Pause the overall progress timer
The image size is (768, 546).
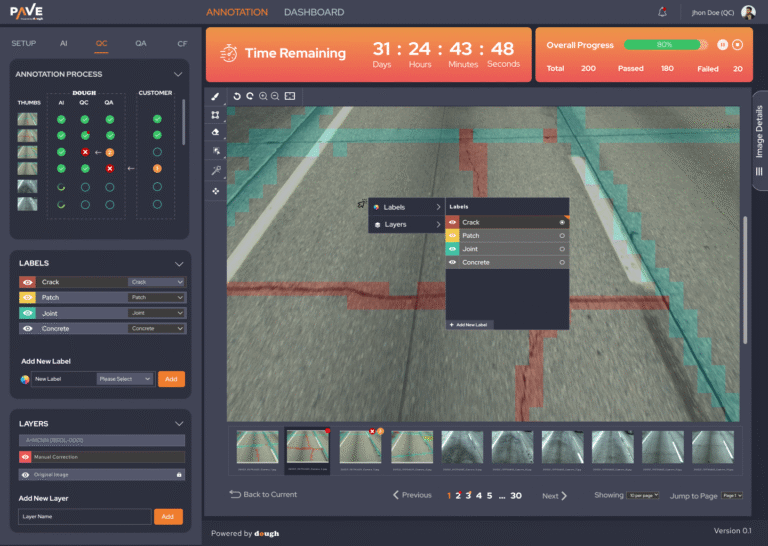click(x=722, y=44)
